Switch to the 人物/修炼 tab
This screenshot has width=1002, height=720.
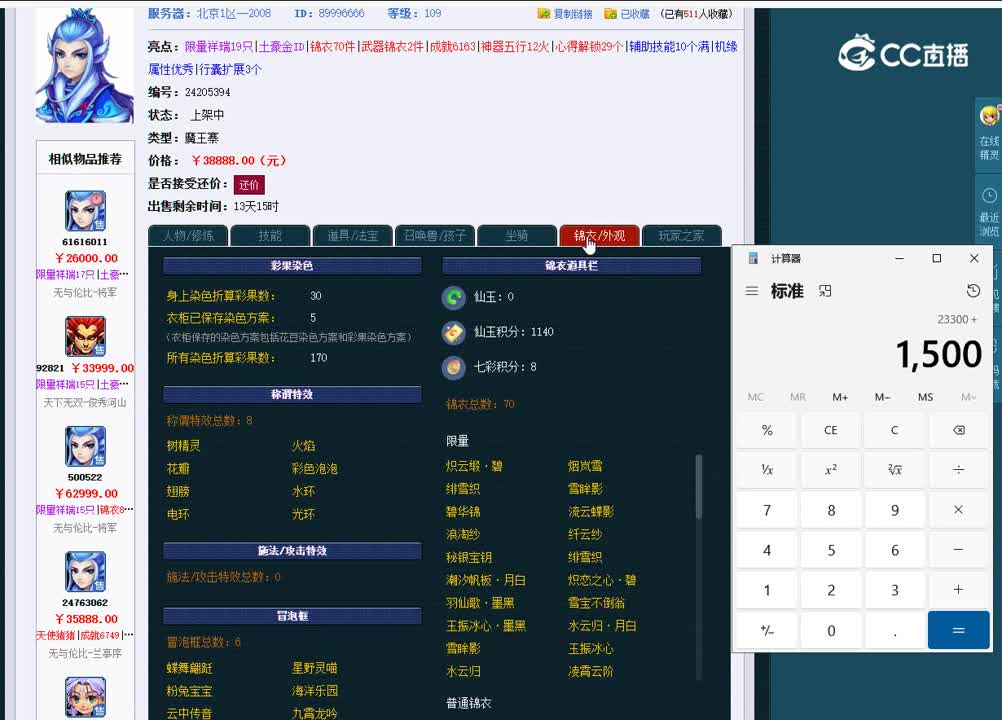pyautogui.click(x=188, y=236)
